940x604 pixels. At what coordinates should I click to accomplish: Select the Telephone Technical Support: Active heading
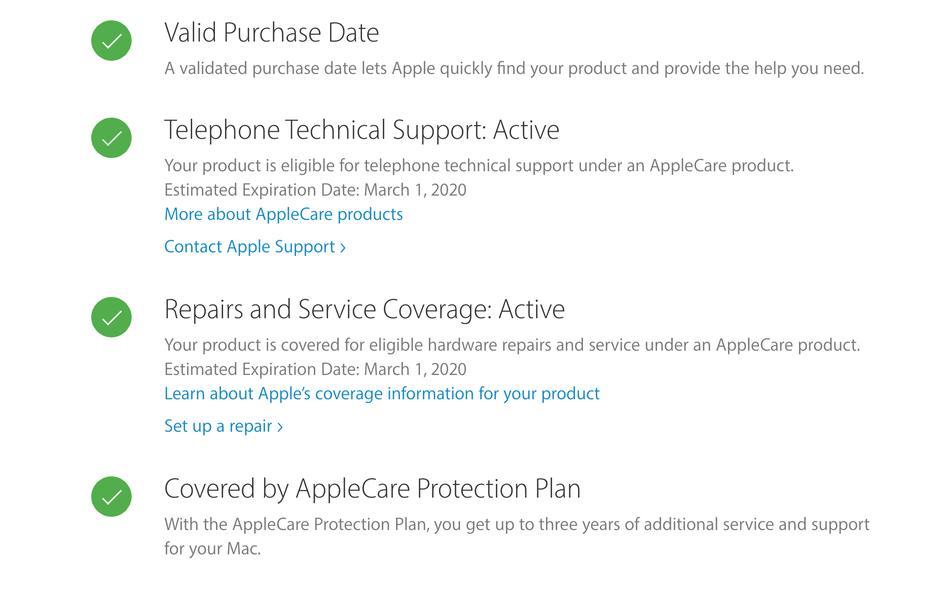pos(362,130)
